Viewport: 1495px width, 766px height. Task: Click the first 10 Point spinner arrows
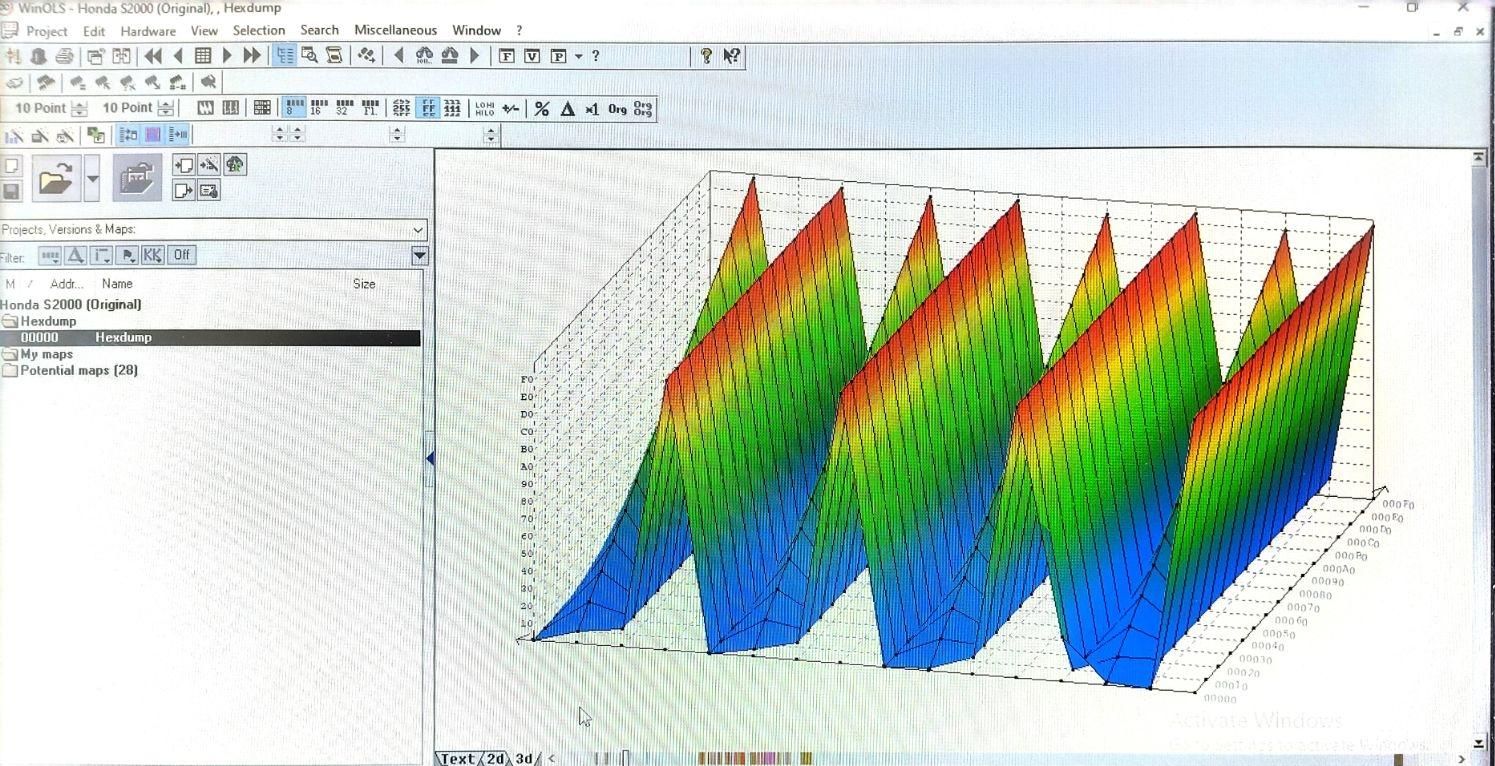tap(80, 108)
